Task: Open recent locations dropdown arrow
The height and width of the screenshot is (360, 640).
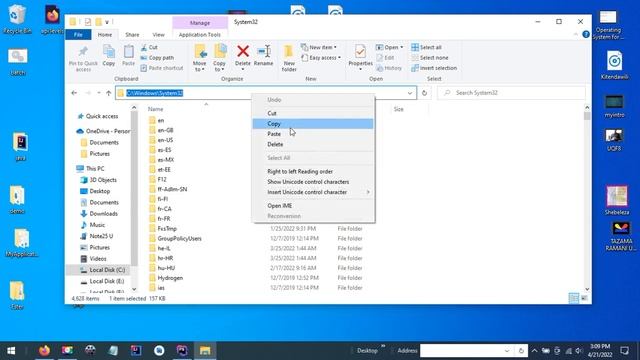Action: 98,93
